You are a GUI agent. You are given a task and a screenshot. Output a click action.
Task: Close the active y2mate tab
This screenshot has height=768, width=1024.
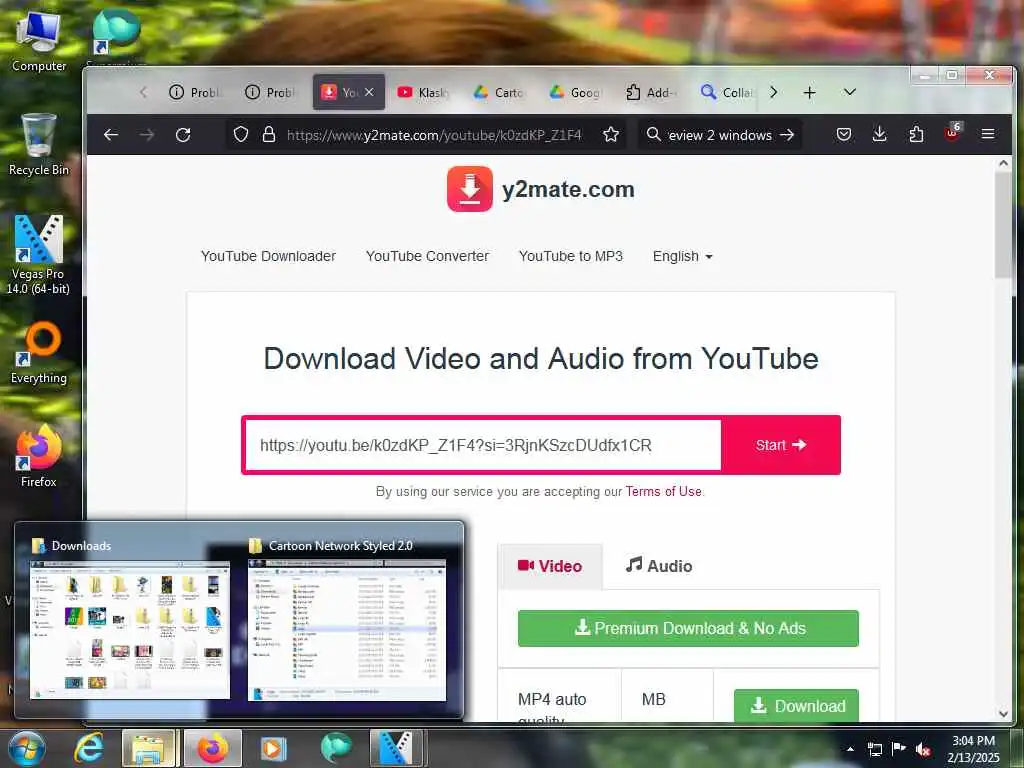tap(369, 92)
